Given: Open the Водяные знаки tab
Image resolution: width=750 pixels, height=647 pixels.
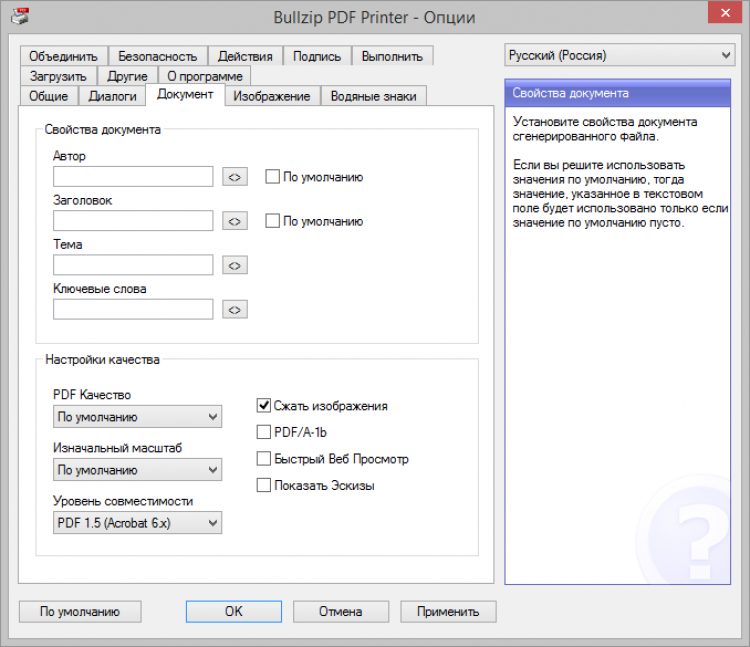Looking at the screenshot, I should (x=374, y=96).
